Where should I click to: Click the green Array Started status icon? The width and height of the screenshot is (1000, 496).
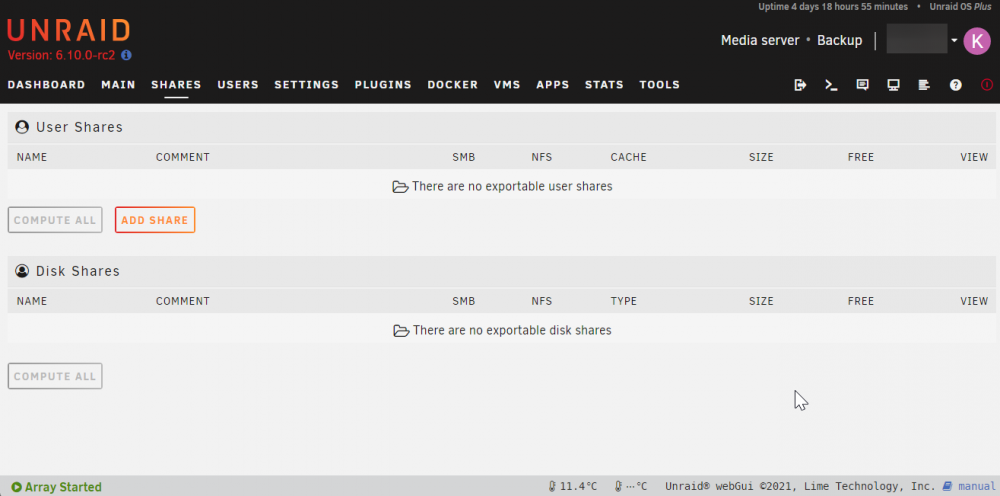[17, 487]
